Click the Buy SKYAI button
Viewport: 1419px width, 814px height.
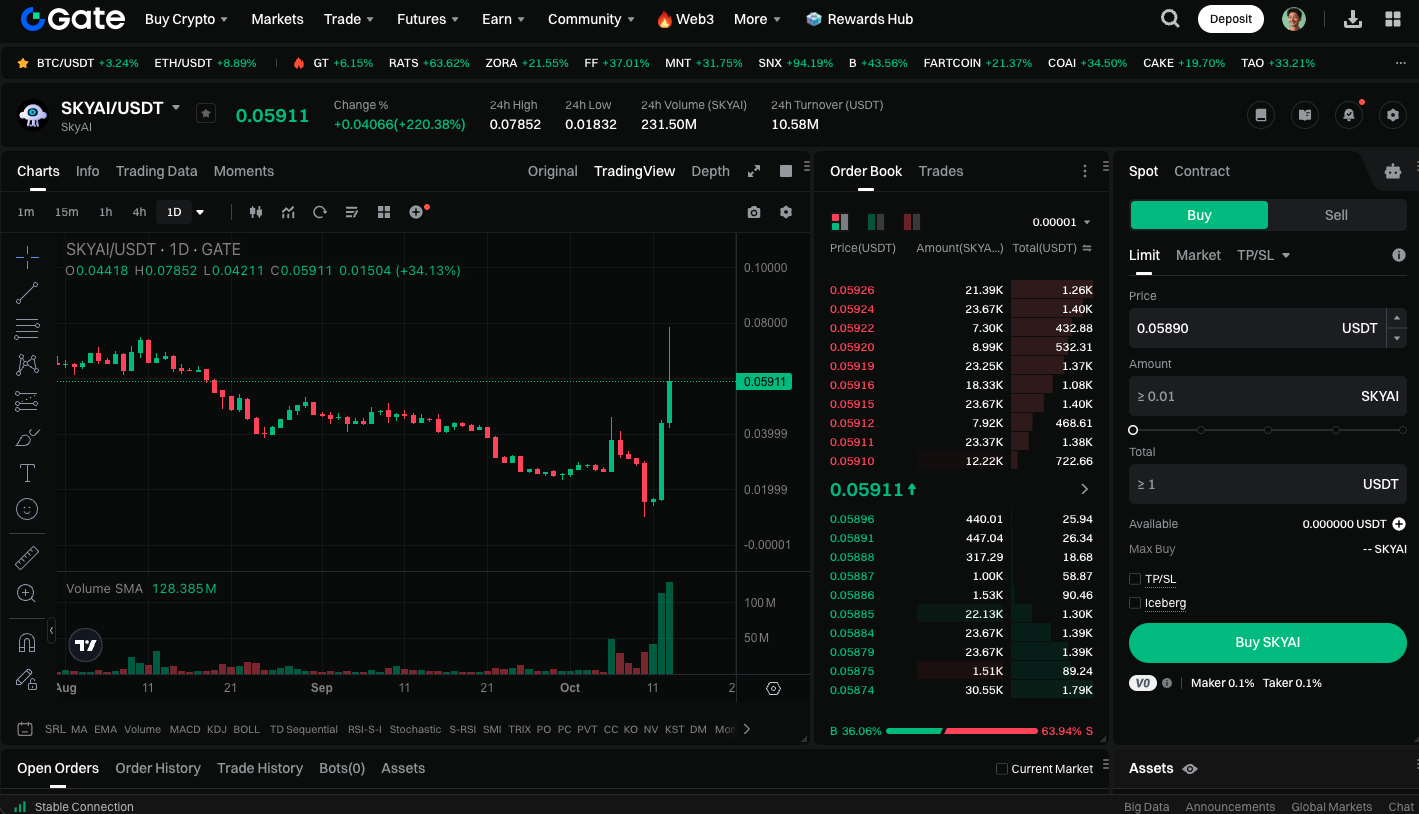pos(1267,642)
